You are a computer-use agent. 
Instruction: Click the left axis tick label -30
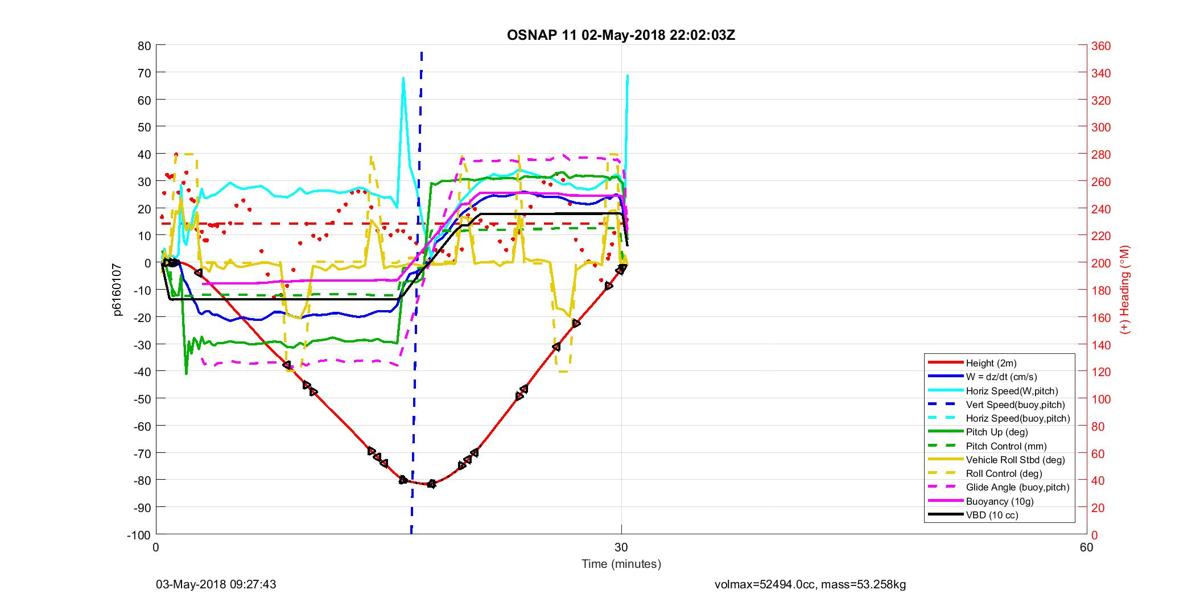144,345
